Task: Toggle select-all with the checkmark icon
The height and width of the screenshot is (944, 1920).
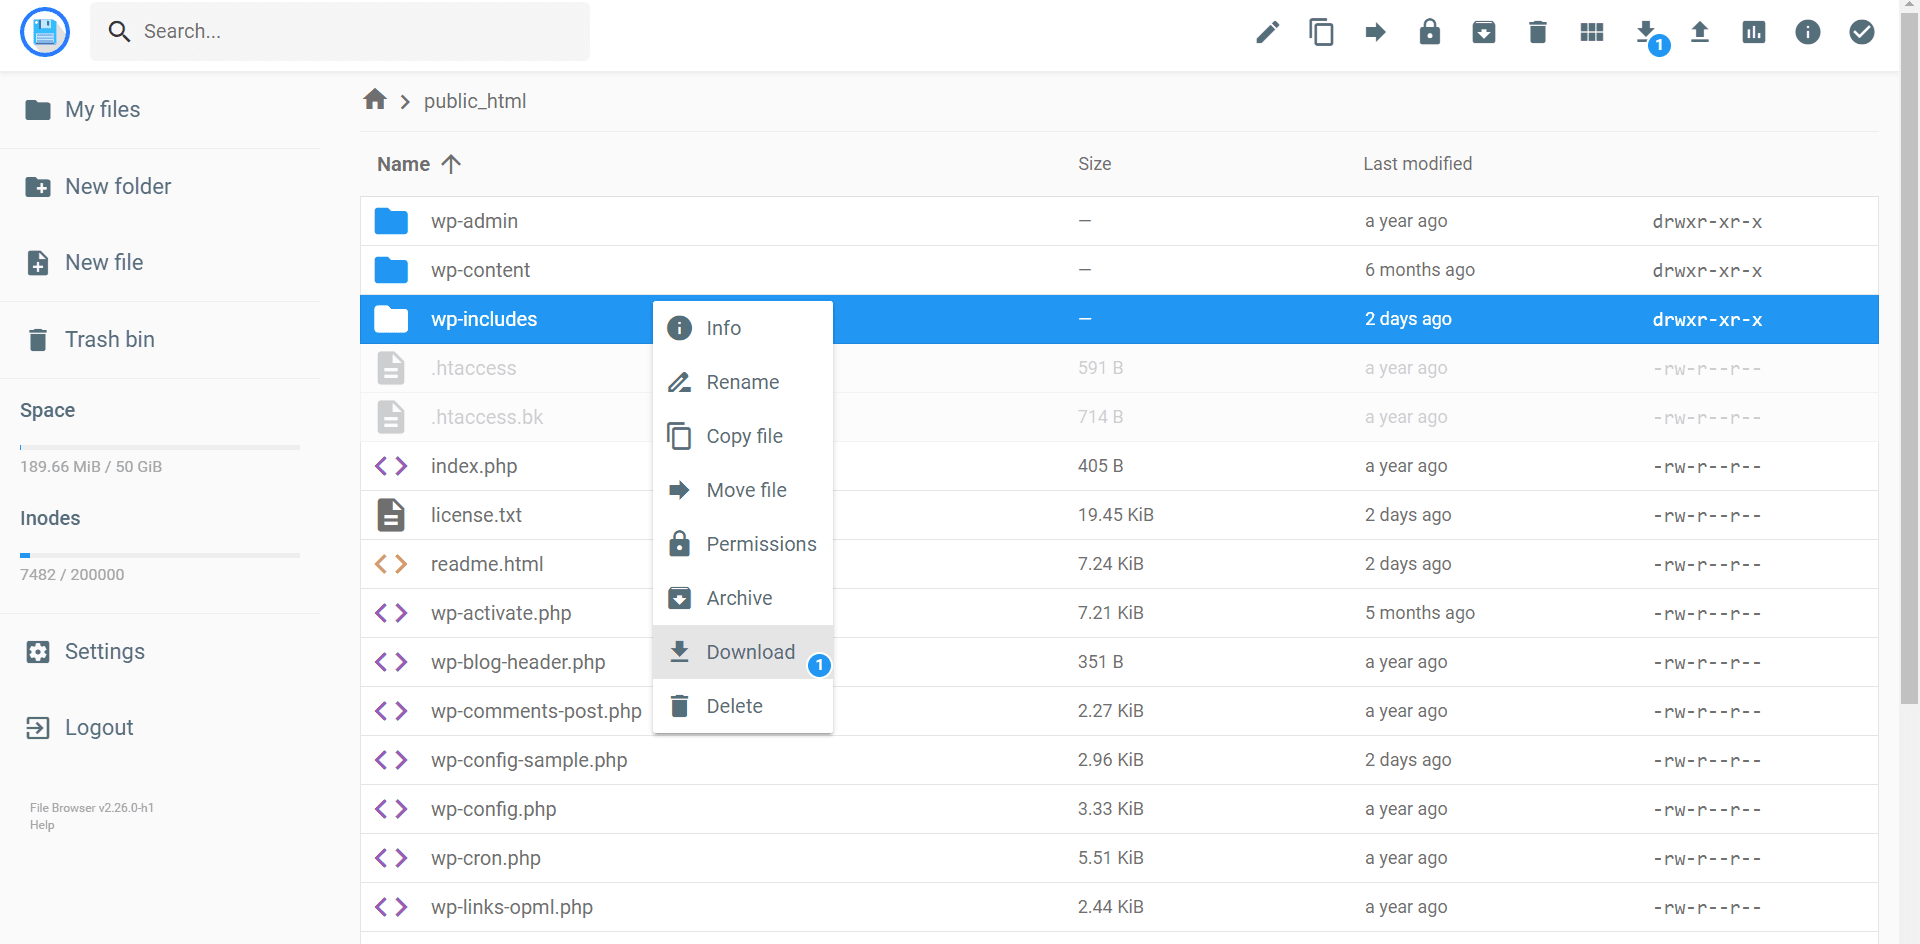Action: 1862,32
